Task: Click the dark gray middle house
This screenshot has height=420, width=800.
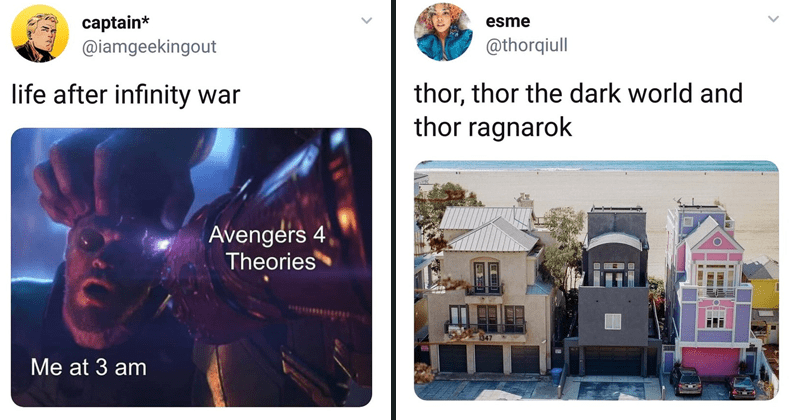Action: [x=615, y=291]
